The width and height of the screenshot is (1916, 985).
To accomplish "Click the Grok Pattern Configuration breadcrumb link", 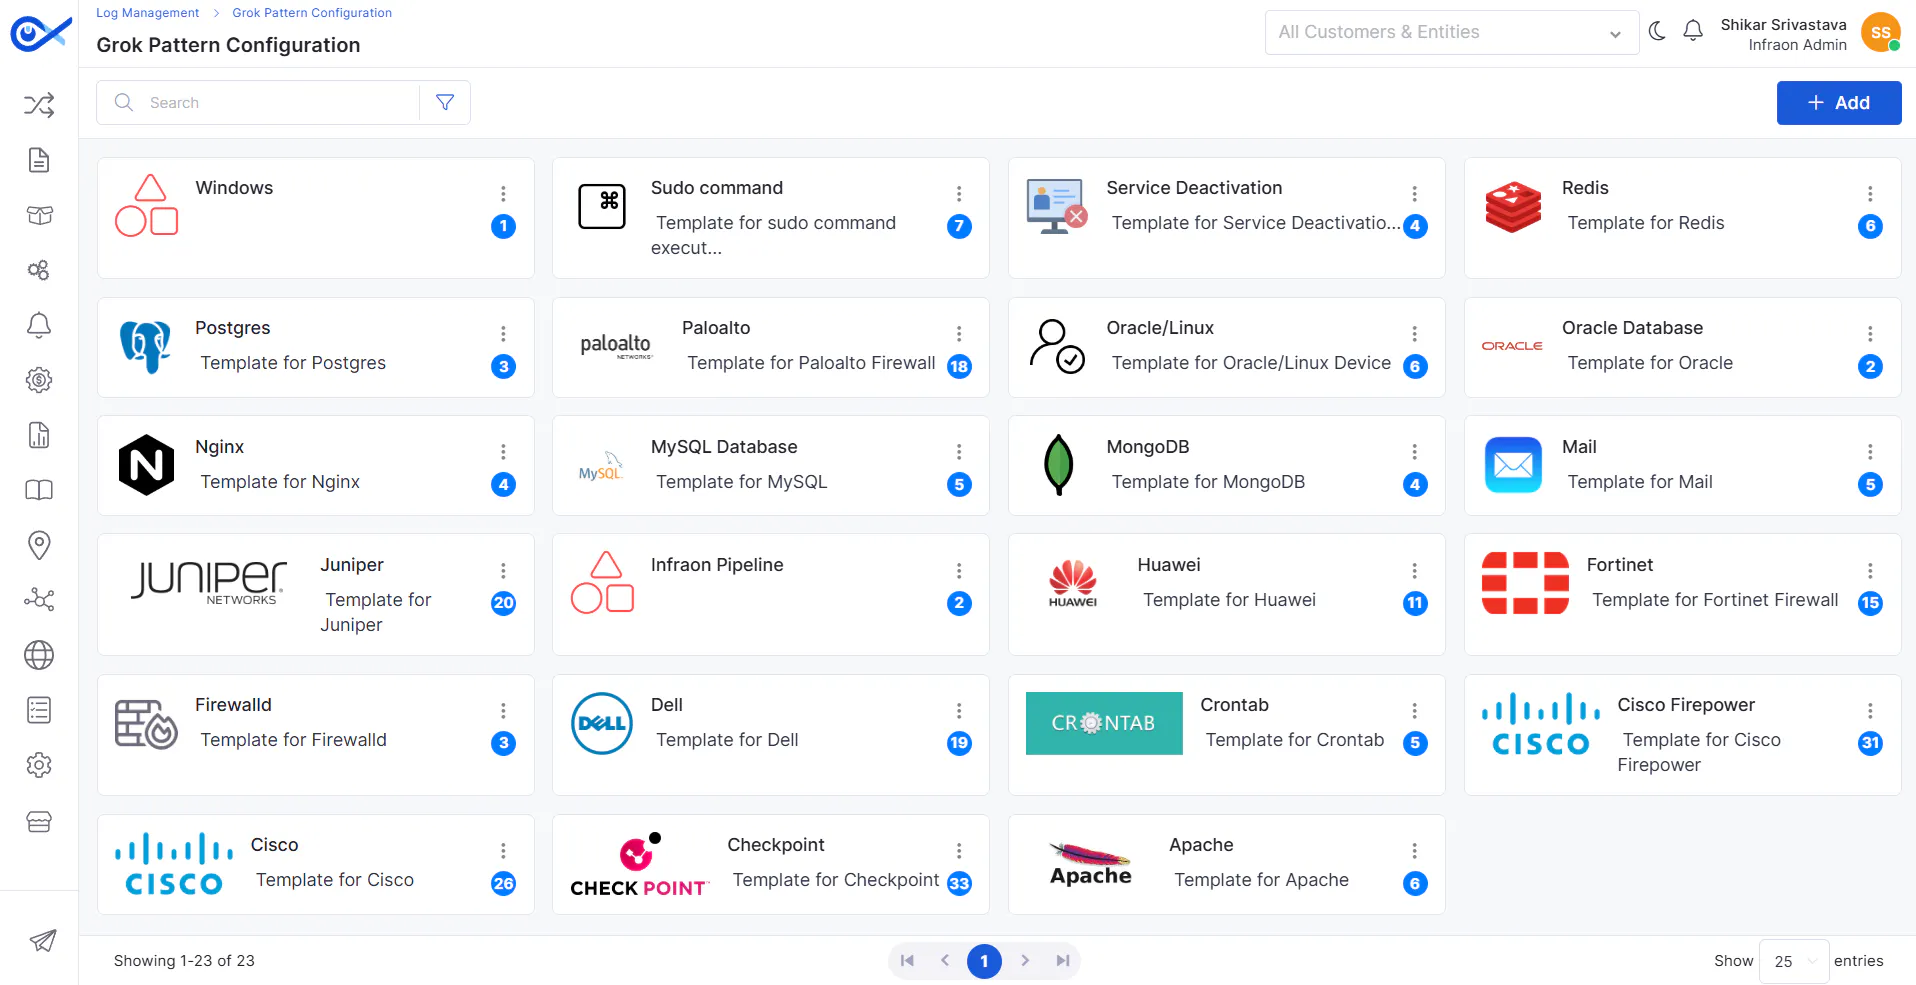I will (312, 13).
